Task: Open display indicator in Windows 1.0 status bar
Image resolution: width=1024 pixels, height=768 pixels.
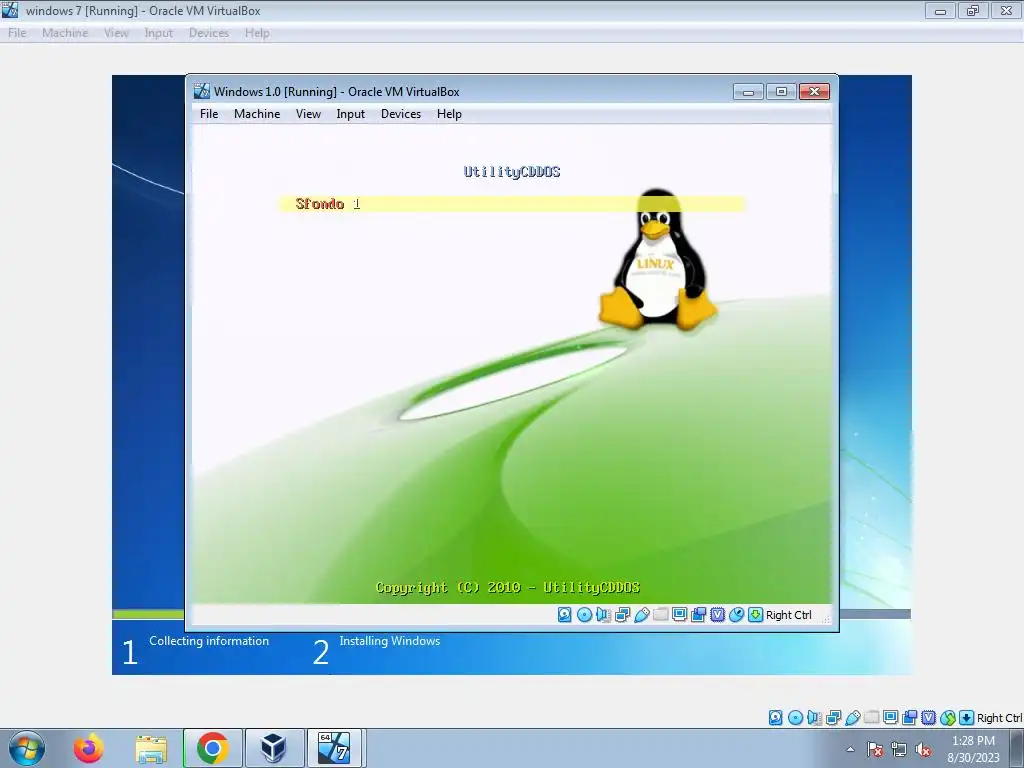Action: [x=679, y=615]
